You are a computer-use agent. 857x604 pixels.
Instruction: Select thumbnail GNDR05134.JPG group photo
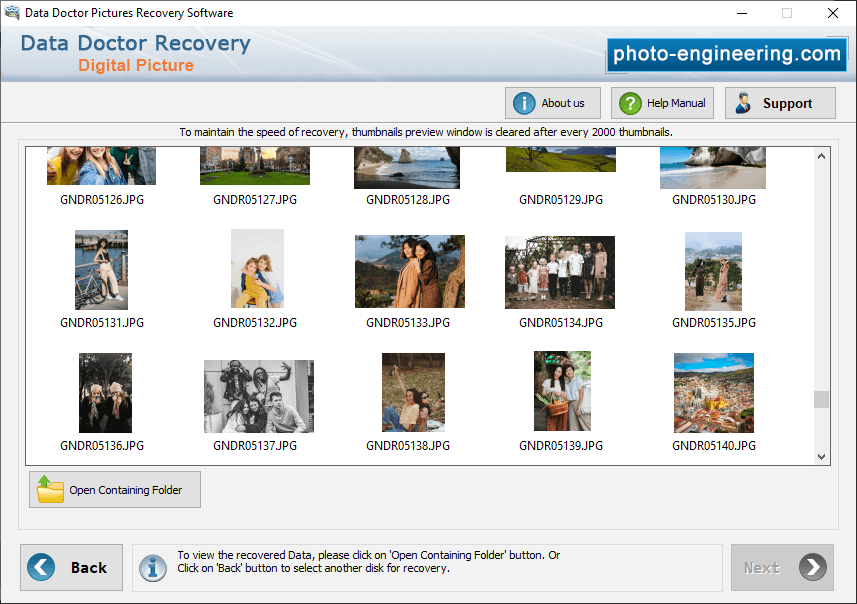coord(560,272)
